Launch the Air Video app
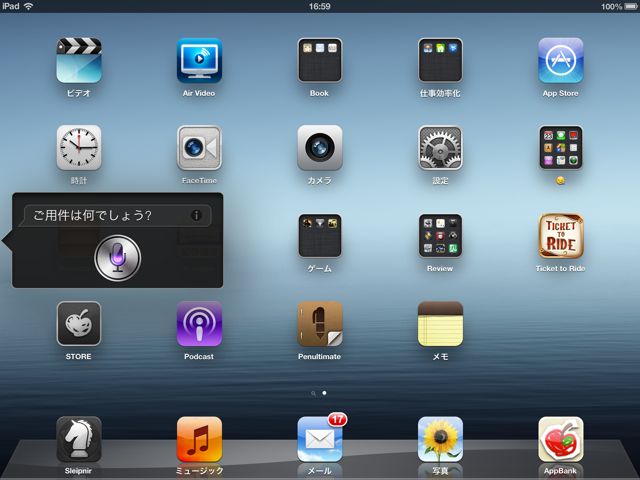 [199, 60]
